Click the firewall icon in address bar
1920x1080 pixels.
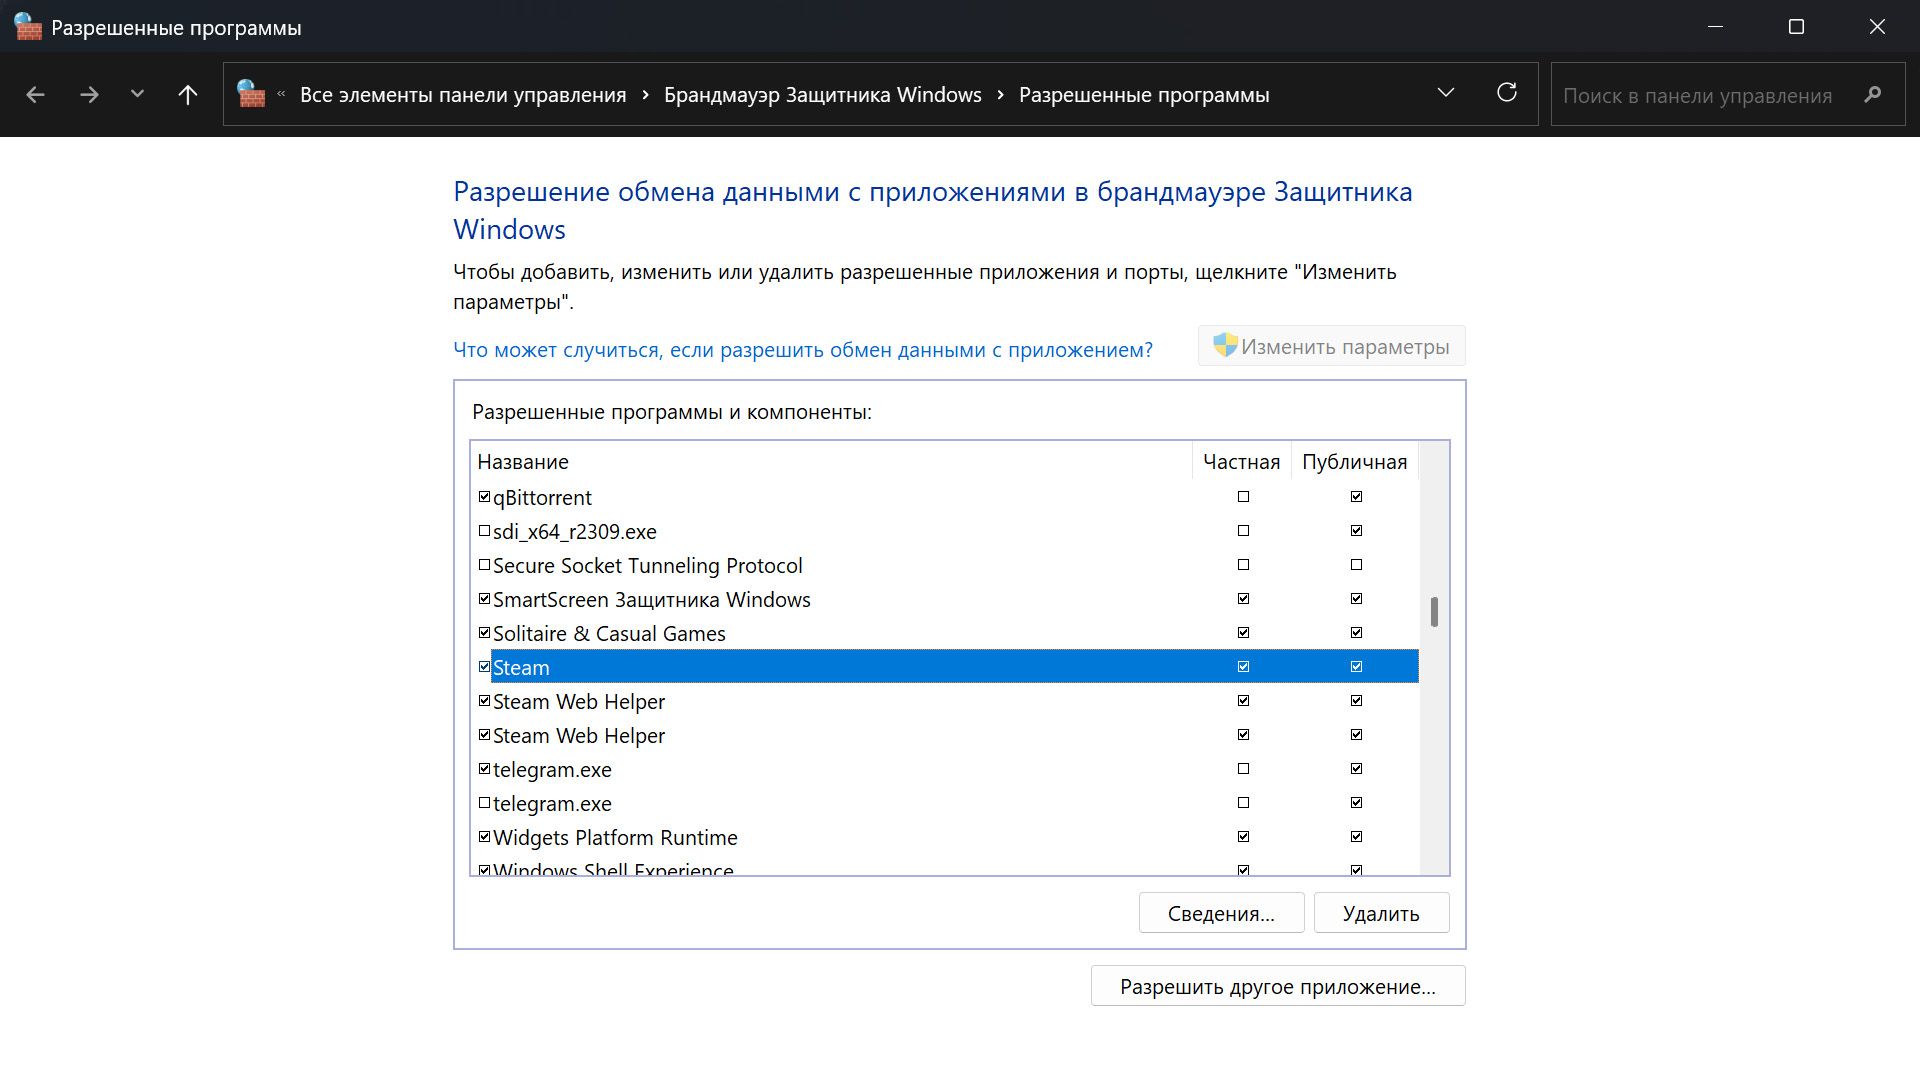(251, 94)
